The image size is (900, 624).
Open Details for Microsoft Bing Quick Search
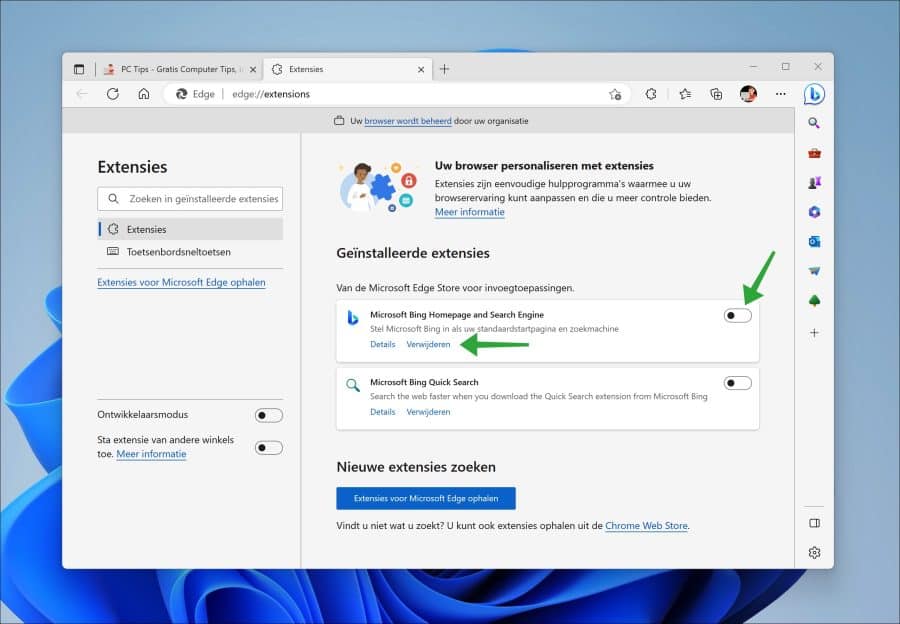[x=382, y=412]
